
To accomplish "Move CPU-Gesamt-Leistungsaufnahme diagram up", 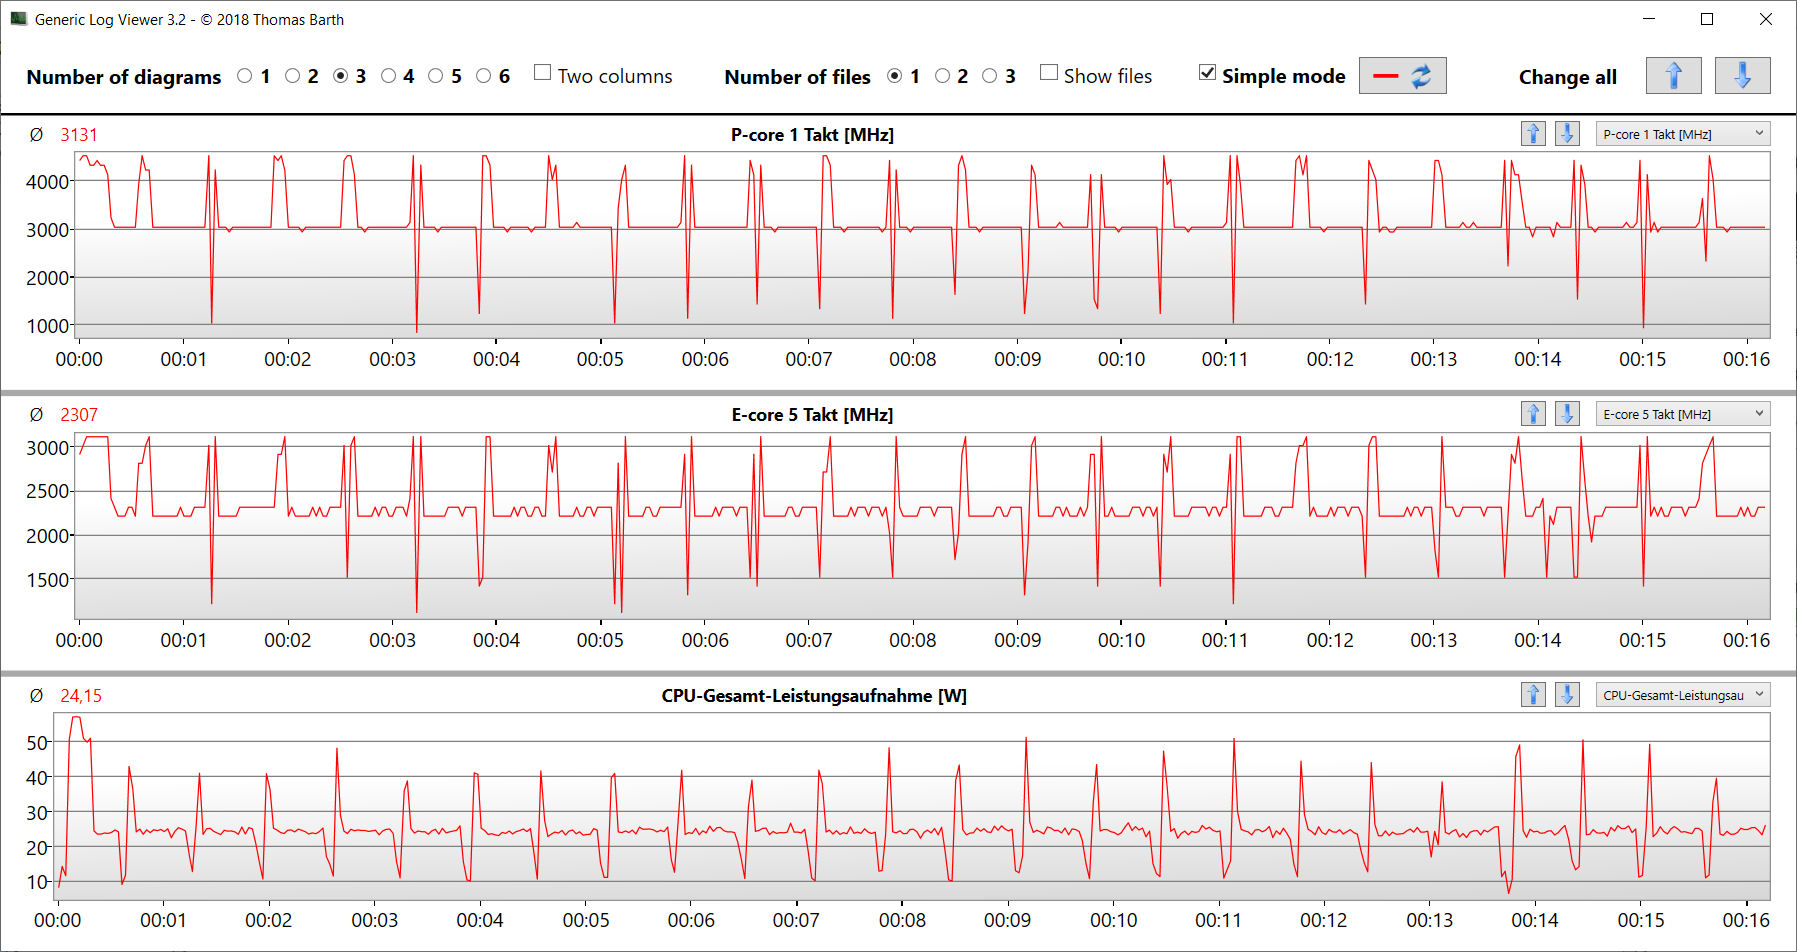I will [x=1533, y=695].
